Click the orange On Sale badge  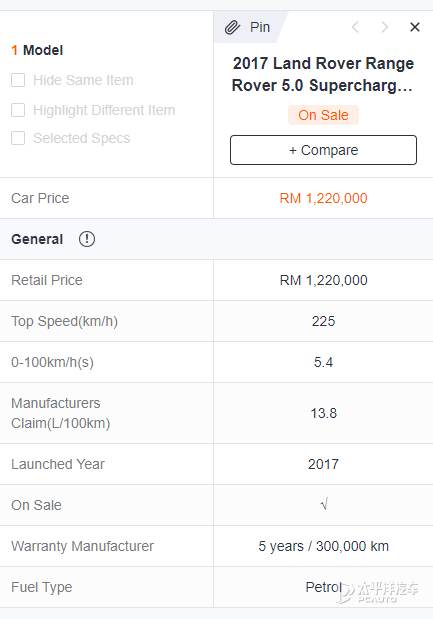click(323, 115)
